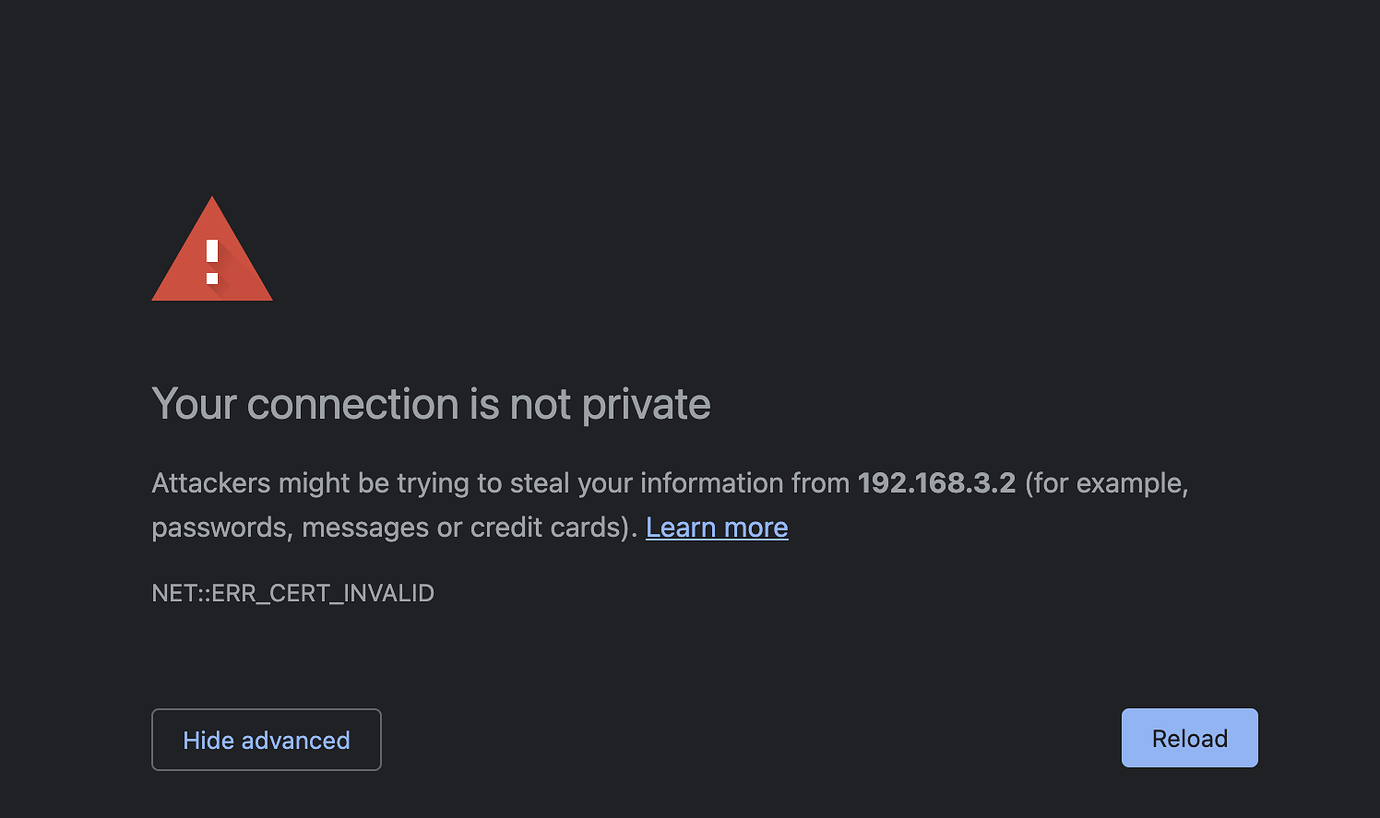Click the "(for example," text
Image resolution: width=1380 pixels, height=818 pixels.
[x=1106, y=484]
